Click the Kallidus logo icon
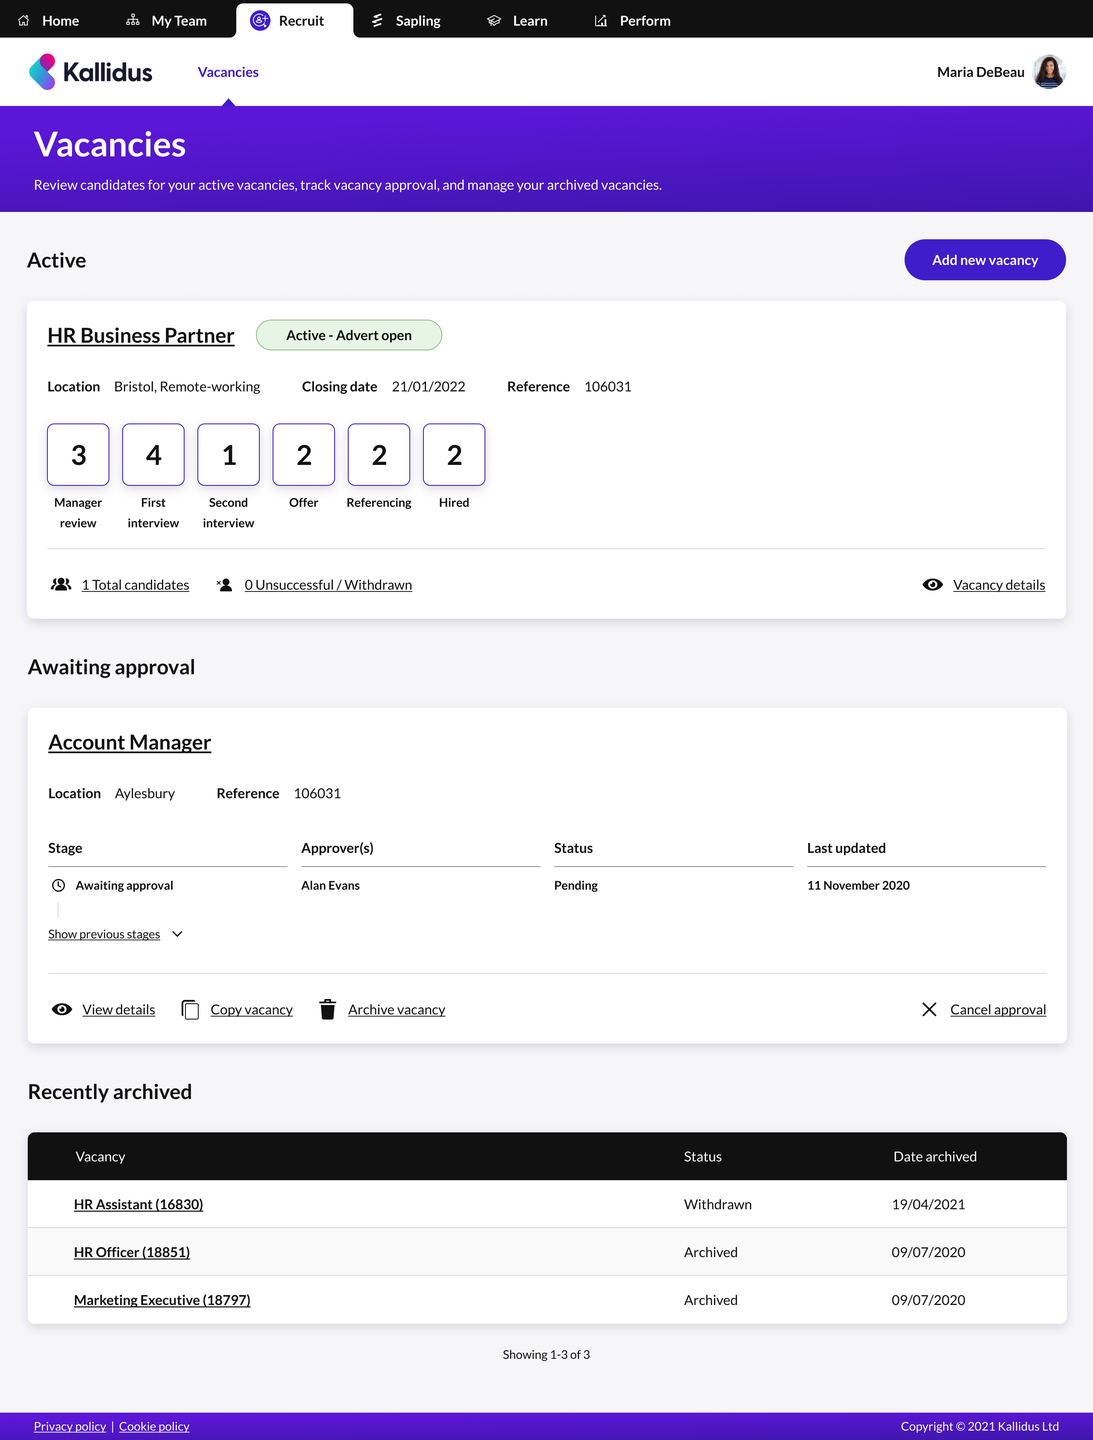Image resolution: width=1093 pixels, height=1440 pixels. coord(42,72)
